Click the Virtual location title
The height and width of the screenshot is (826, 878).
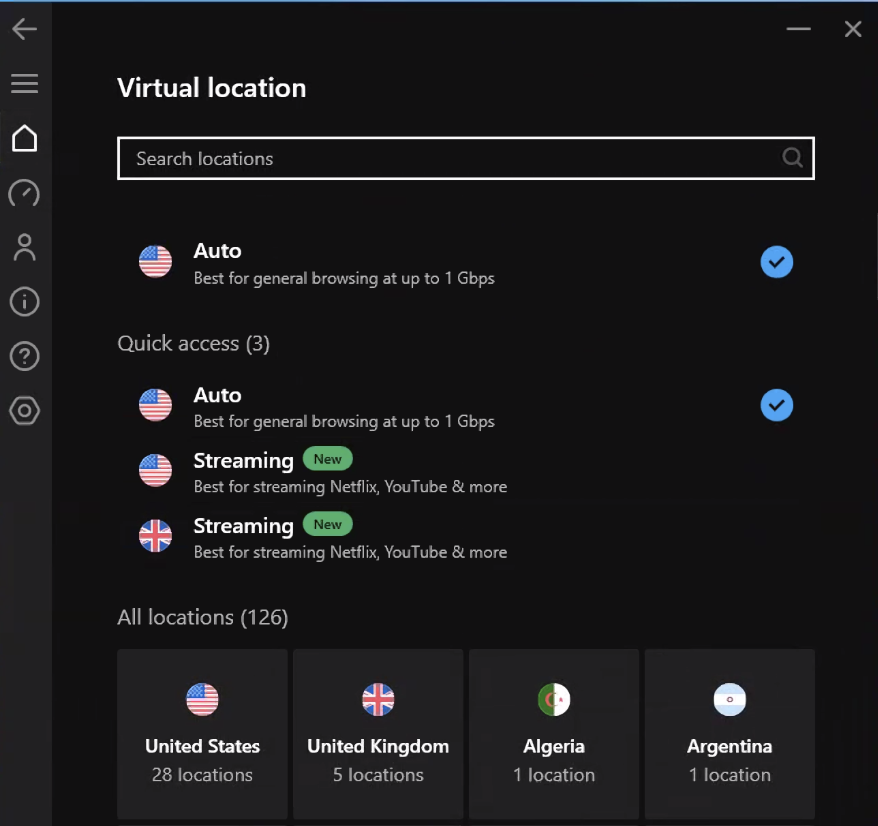coord(212,88)
